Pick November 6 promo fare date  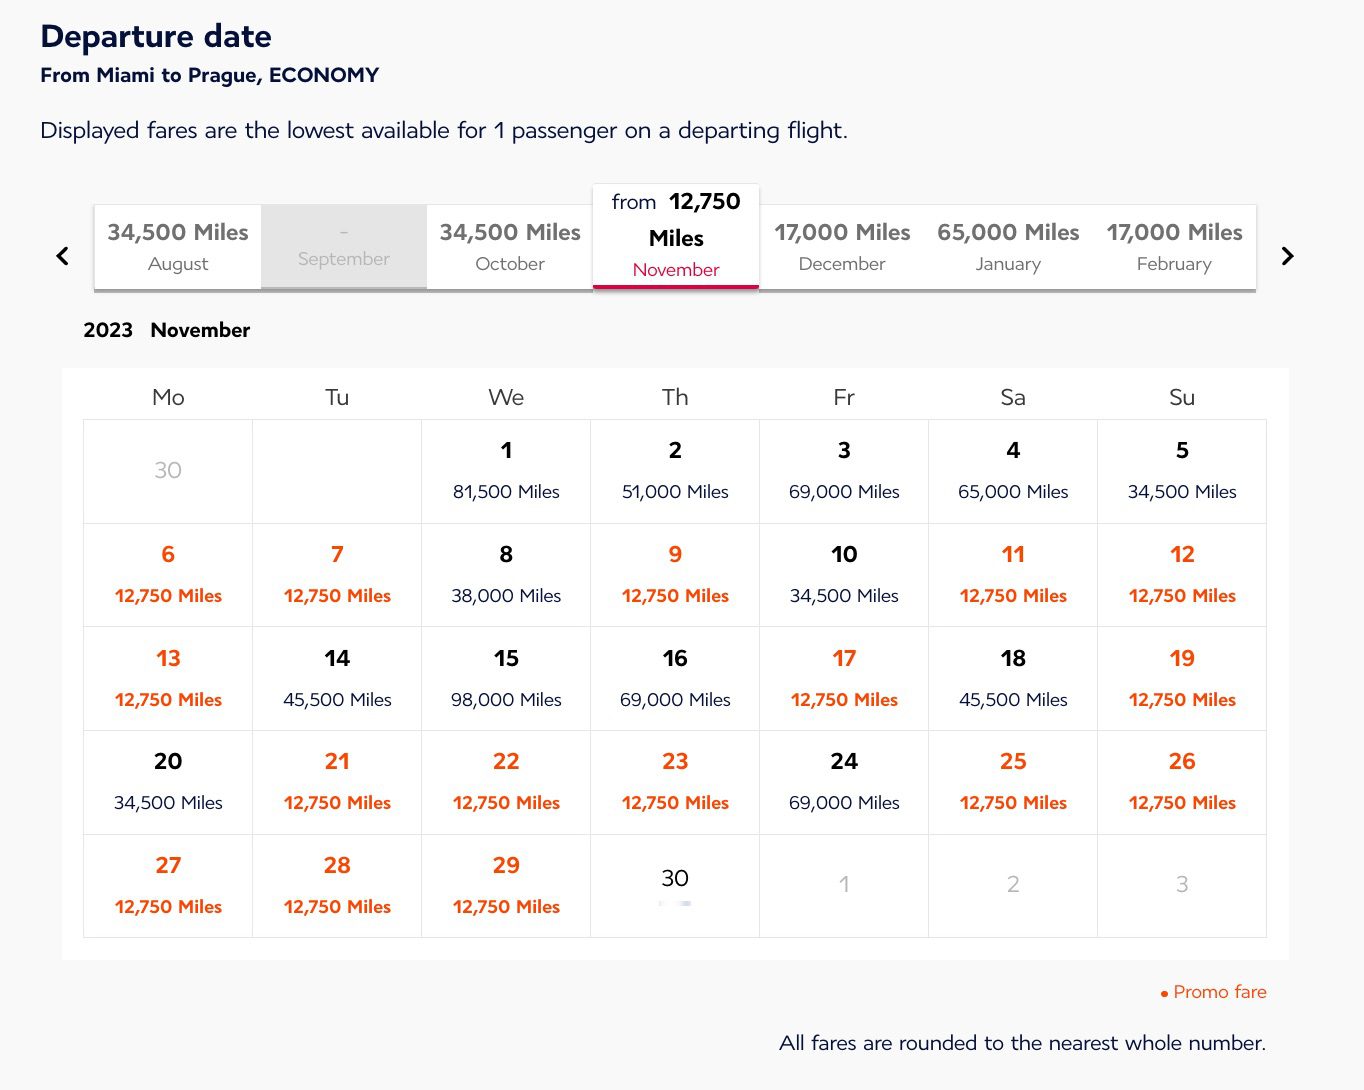click(168, 575)
